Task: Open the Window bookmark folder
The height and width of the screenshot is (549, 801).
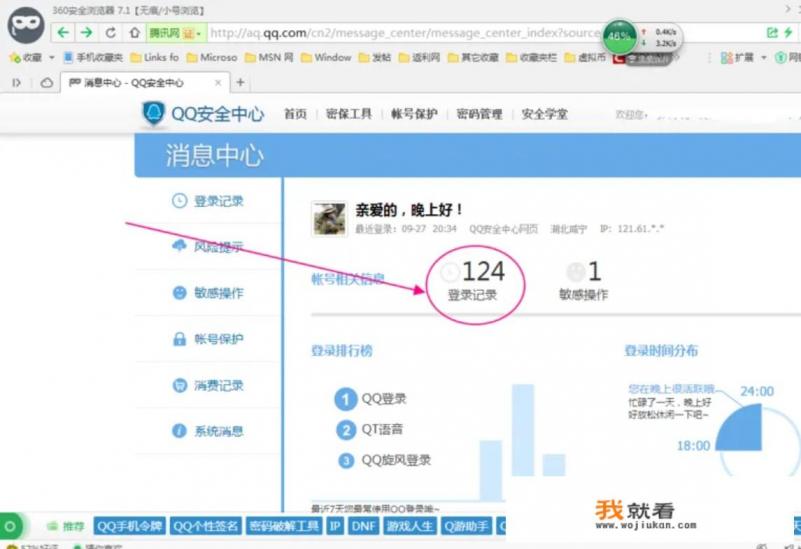Action: [326, 58]
